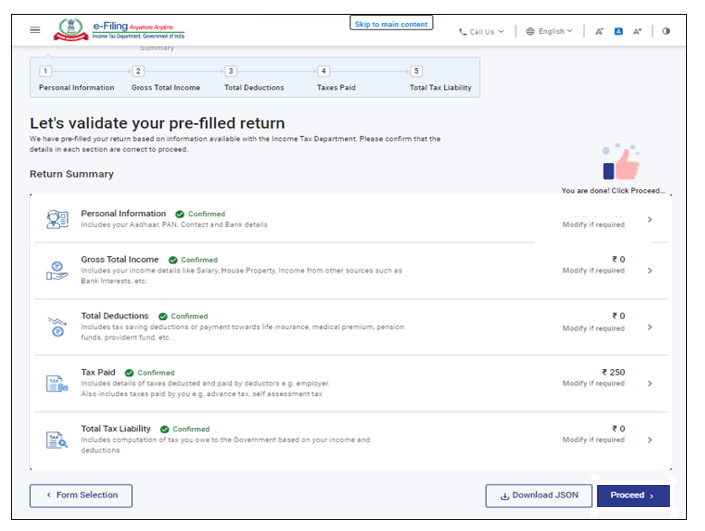
Task: Open the Call Us dropdown
Action: (x=481, y=31)
